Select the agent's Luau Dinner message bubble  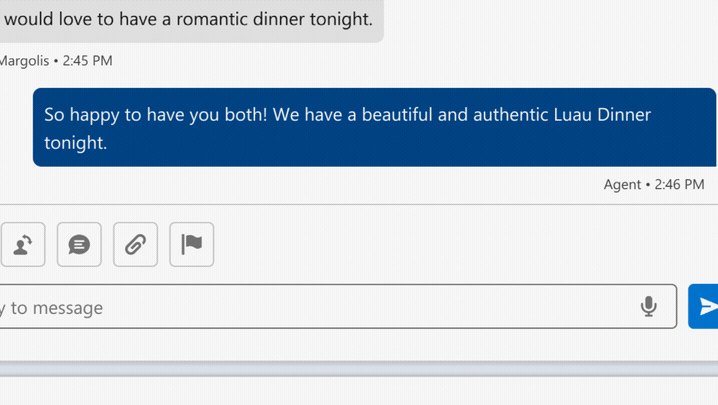click(x=375, y=127)
